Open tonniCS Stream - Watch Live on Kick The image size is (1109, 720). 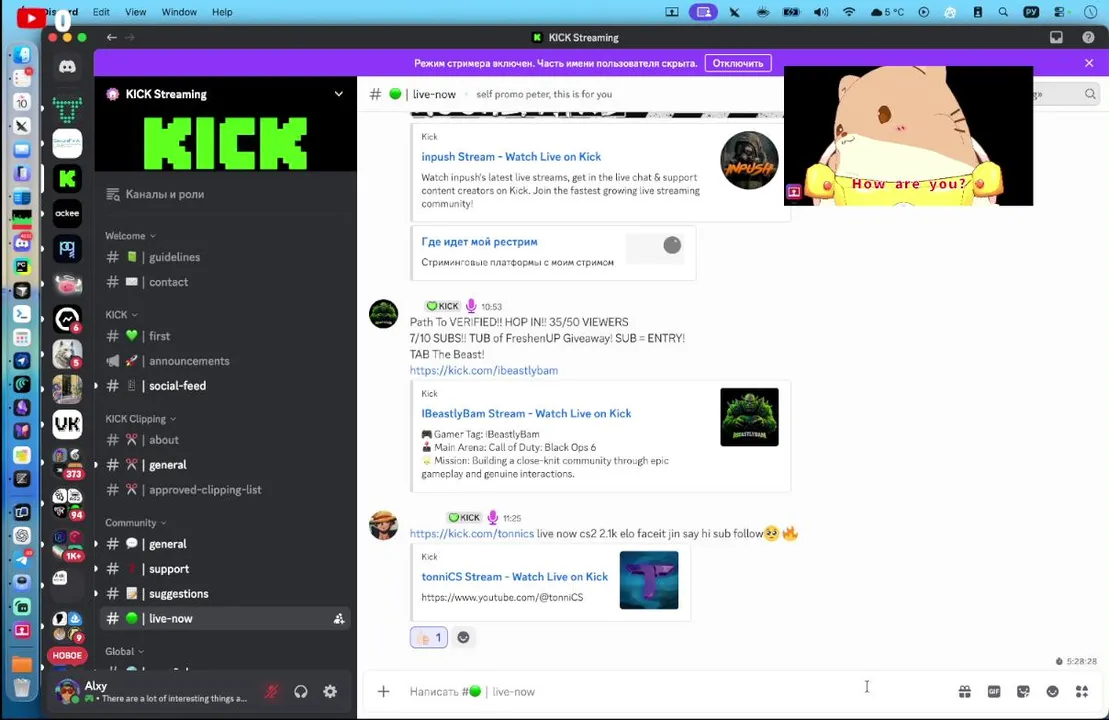(x=515, y=577)
